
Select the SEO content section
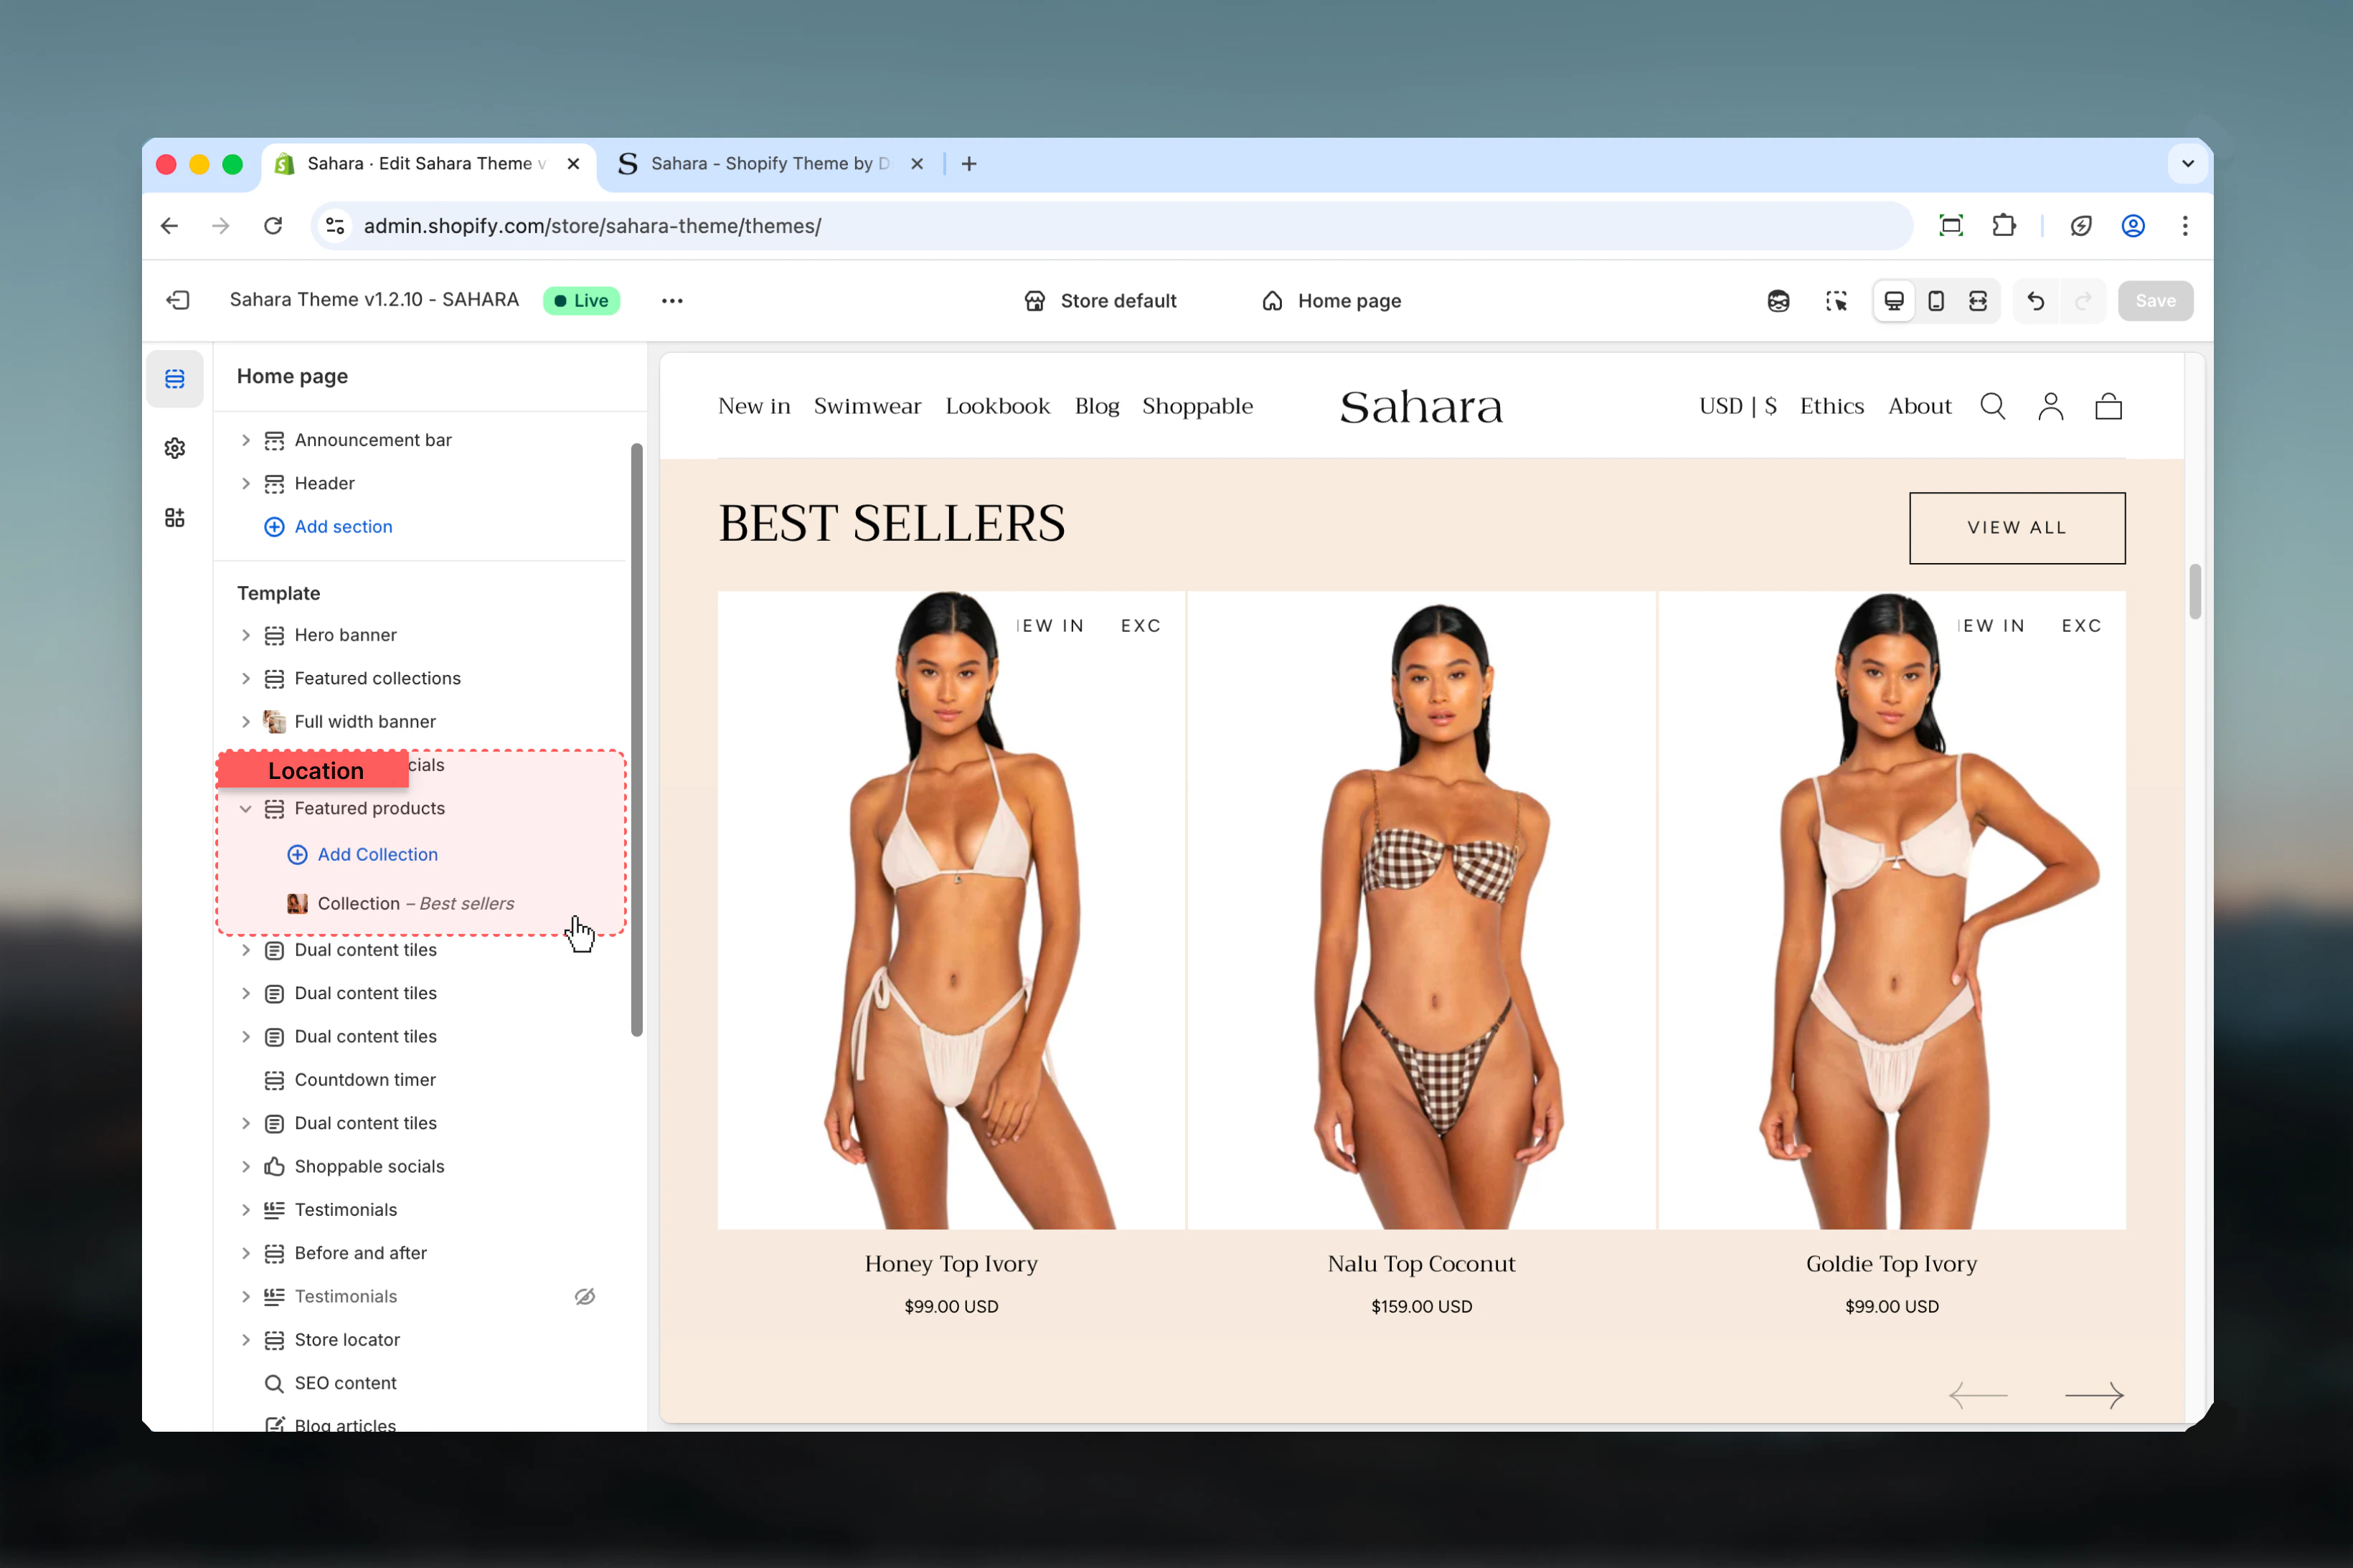coord(330,1384)
